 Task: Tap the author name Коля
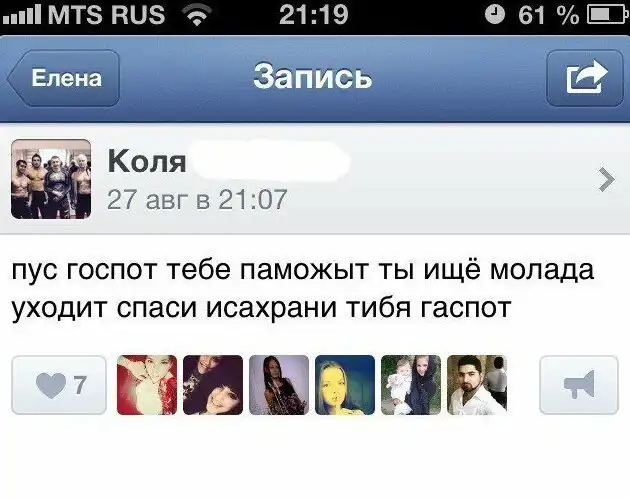click(x=147, y=161)
